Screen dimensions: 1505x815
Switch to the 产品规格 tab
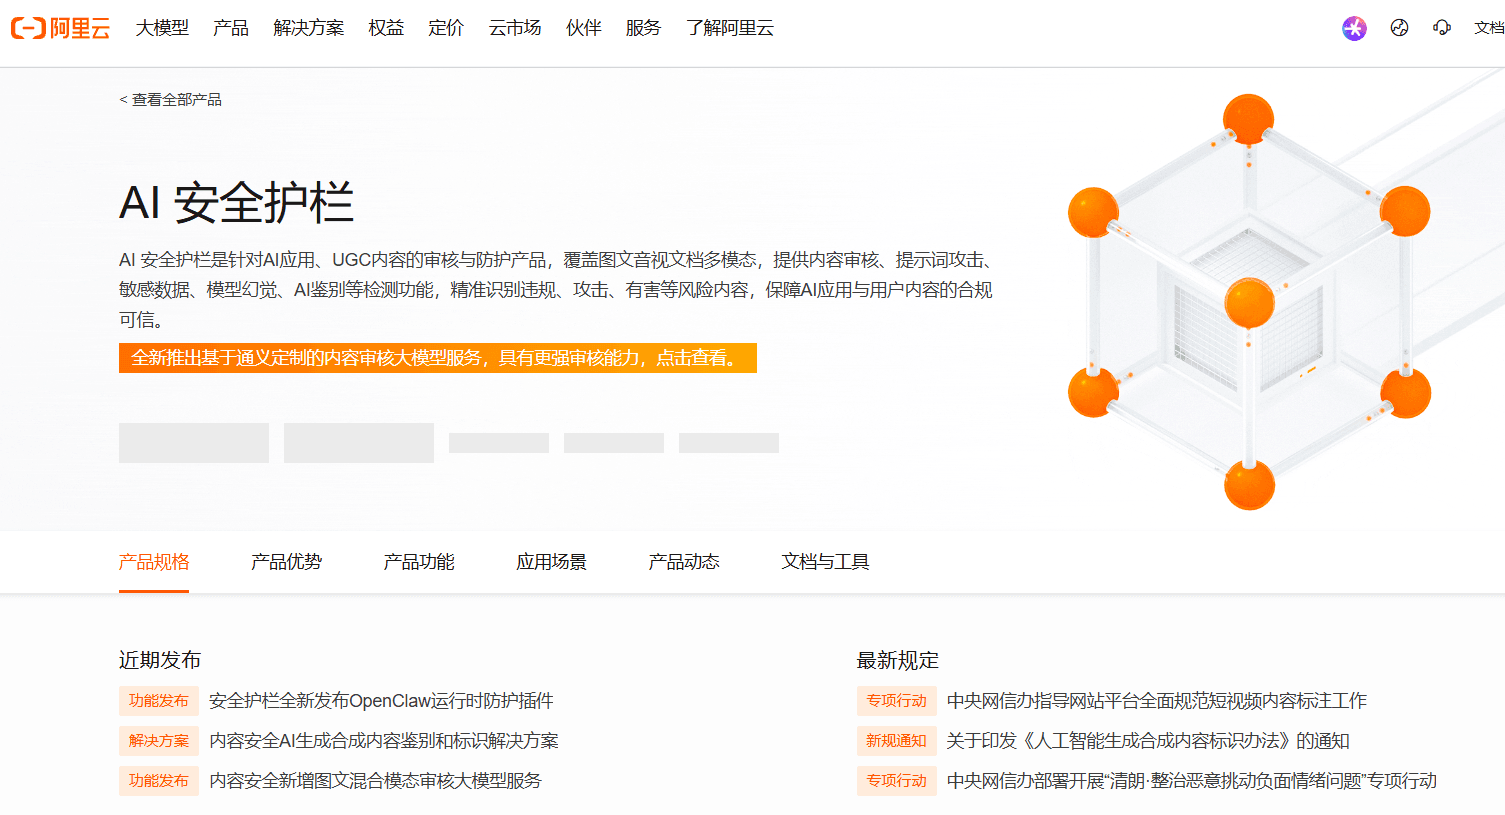154,562
